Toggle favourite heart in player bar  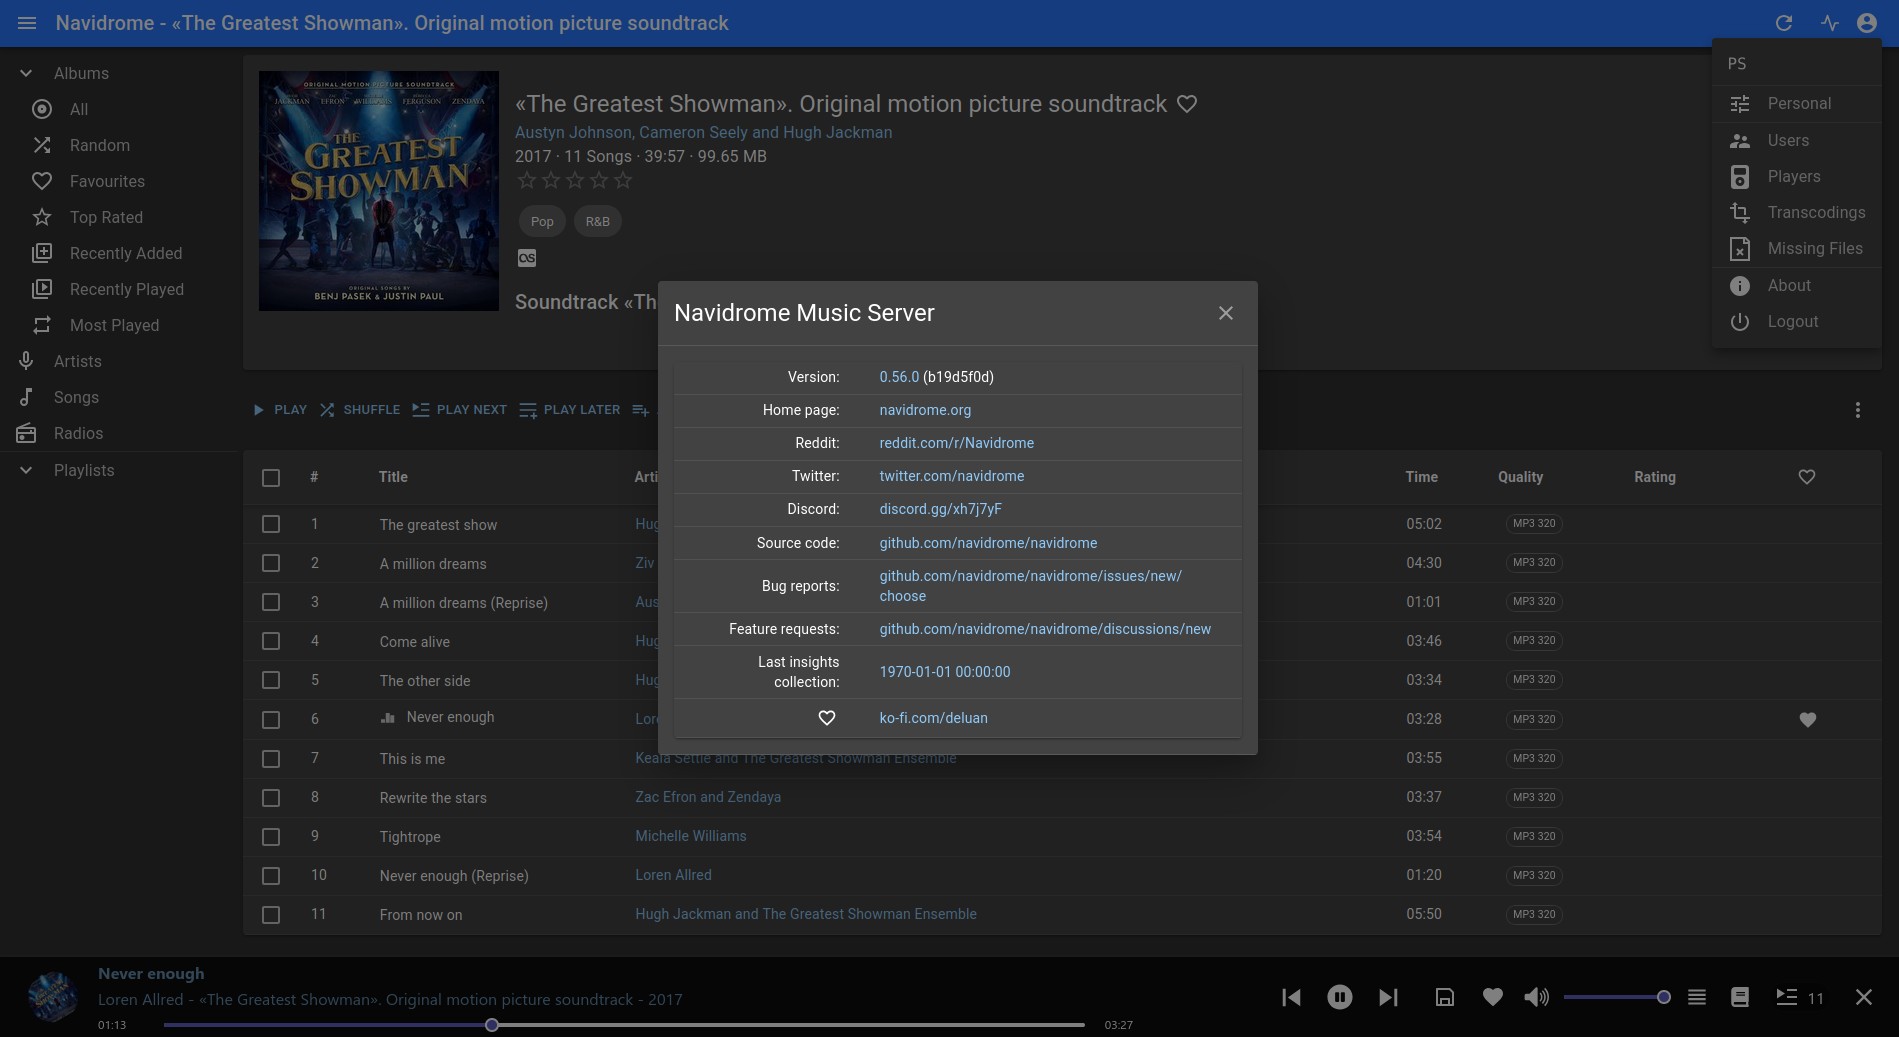coord(1493,997)
